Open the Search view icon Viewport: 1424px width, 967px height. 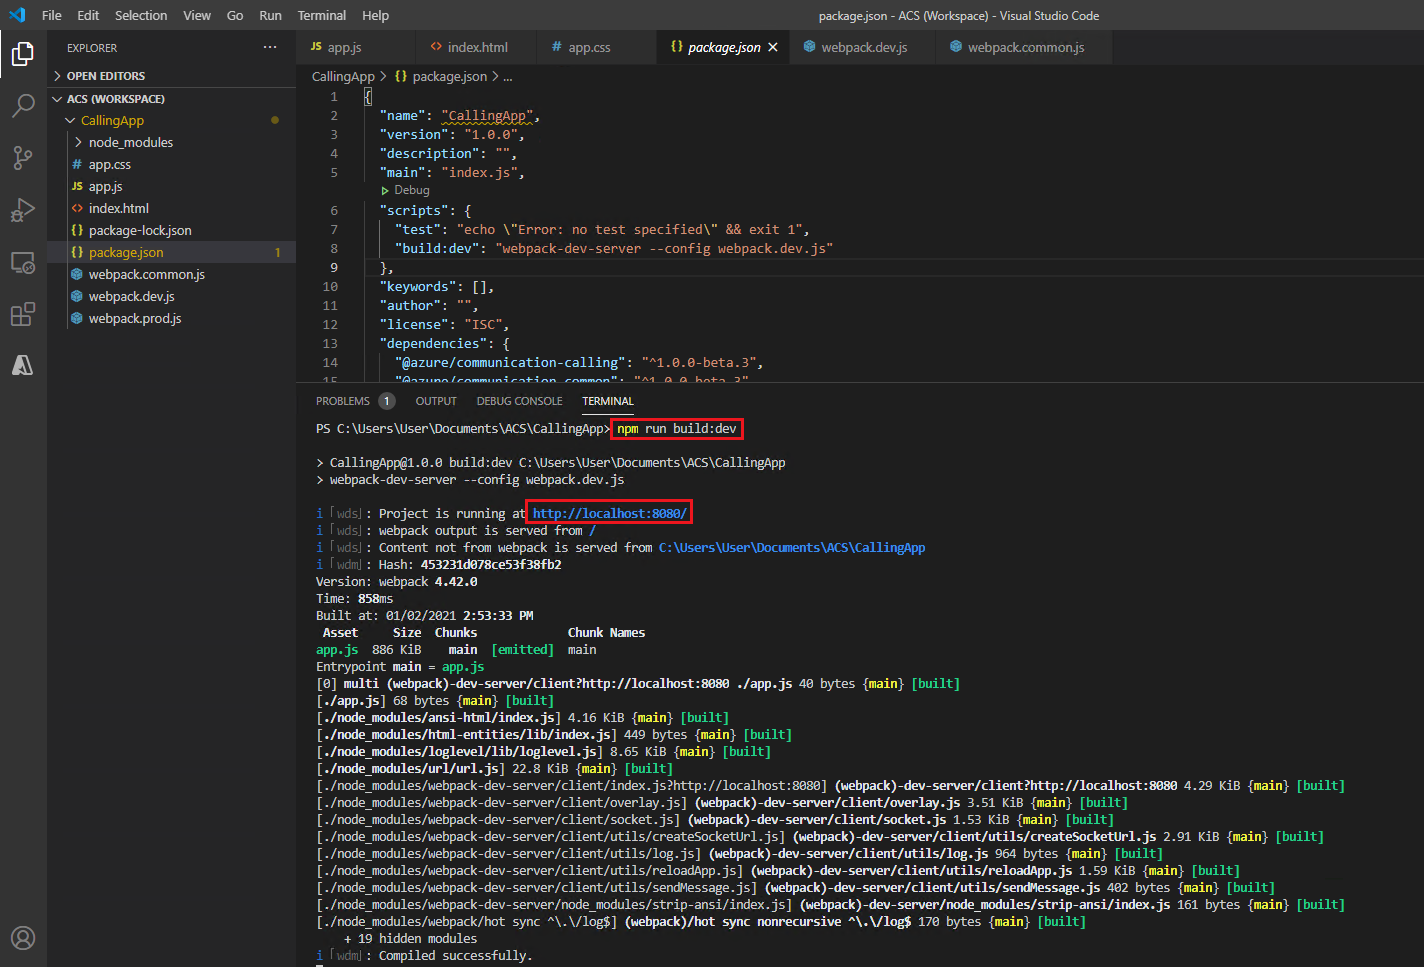pyautogui.click(x=22, y=105)
